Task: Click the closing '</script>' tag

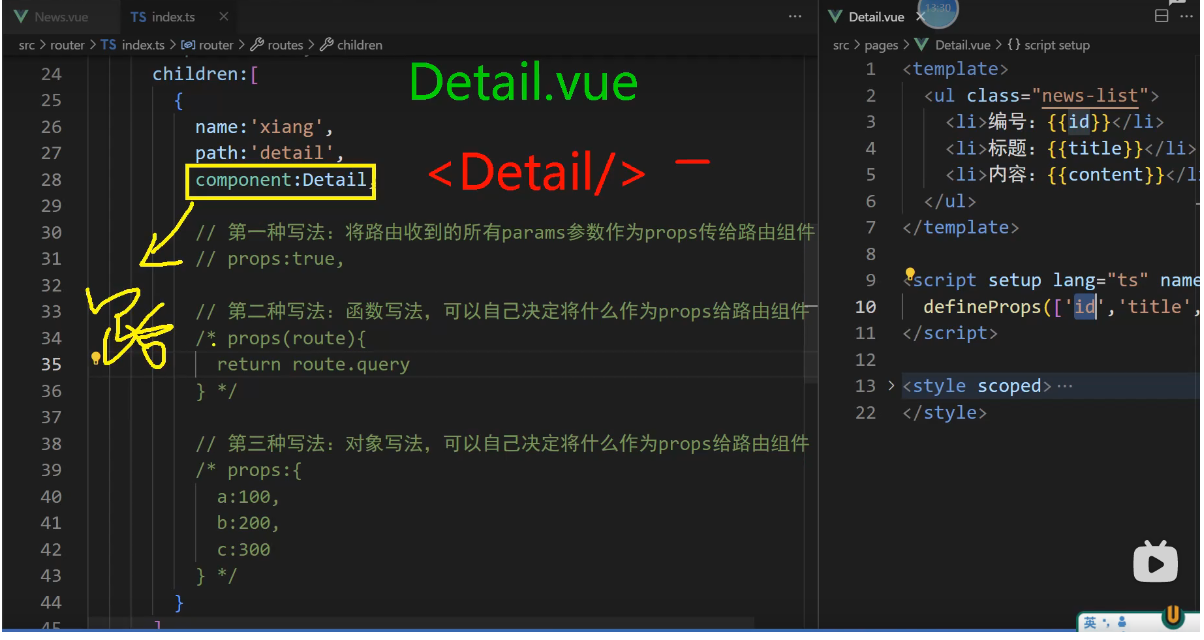Action: [950, 333]
